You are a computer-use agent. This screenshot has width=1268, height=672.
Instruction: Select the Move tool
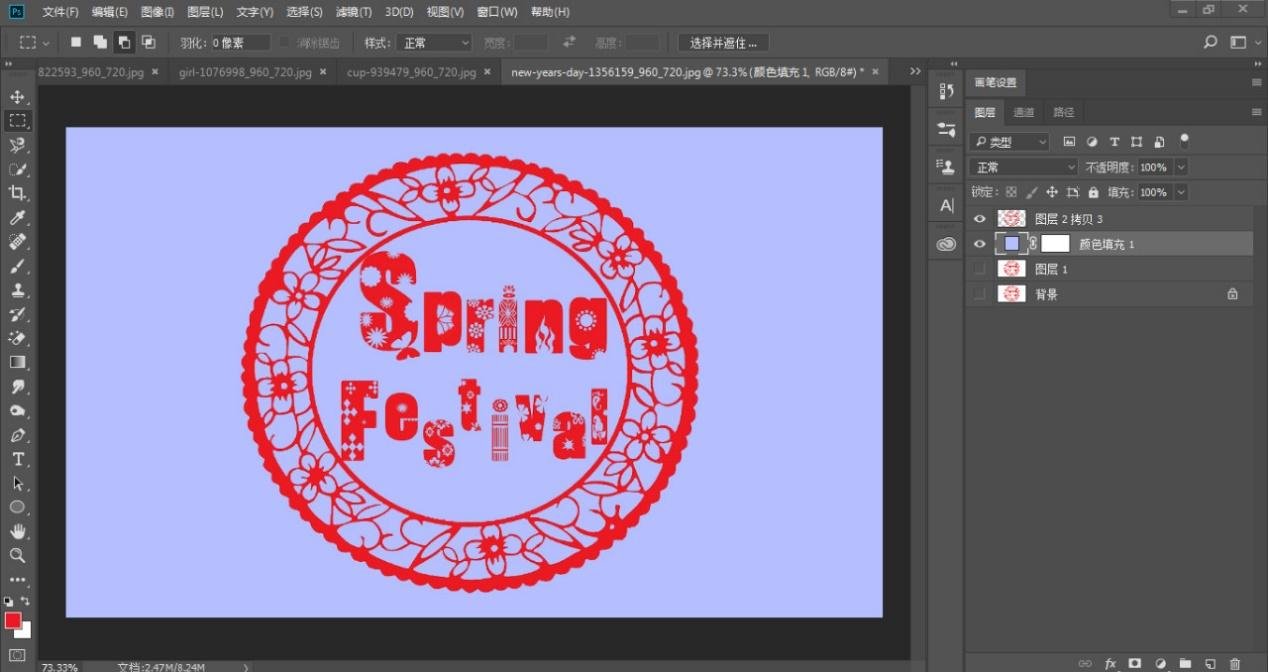(17, 97)
